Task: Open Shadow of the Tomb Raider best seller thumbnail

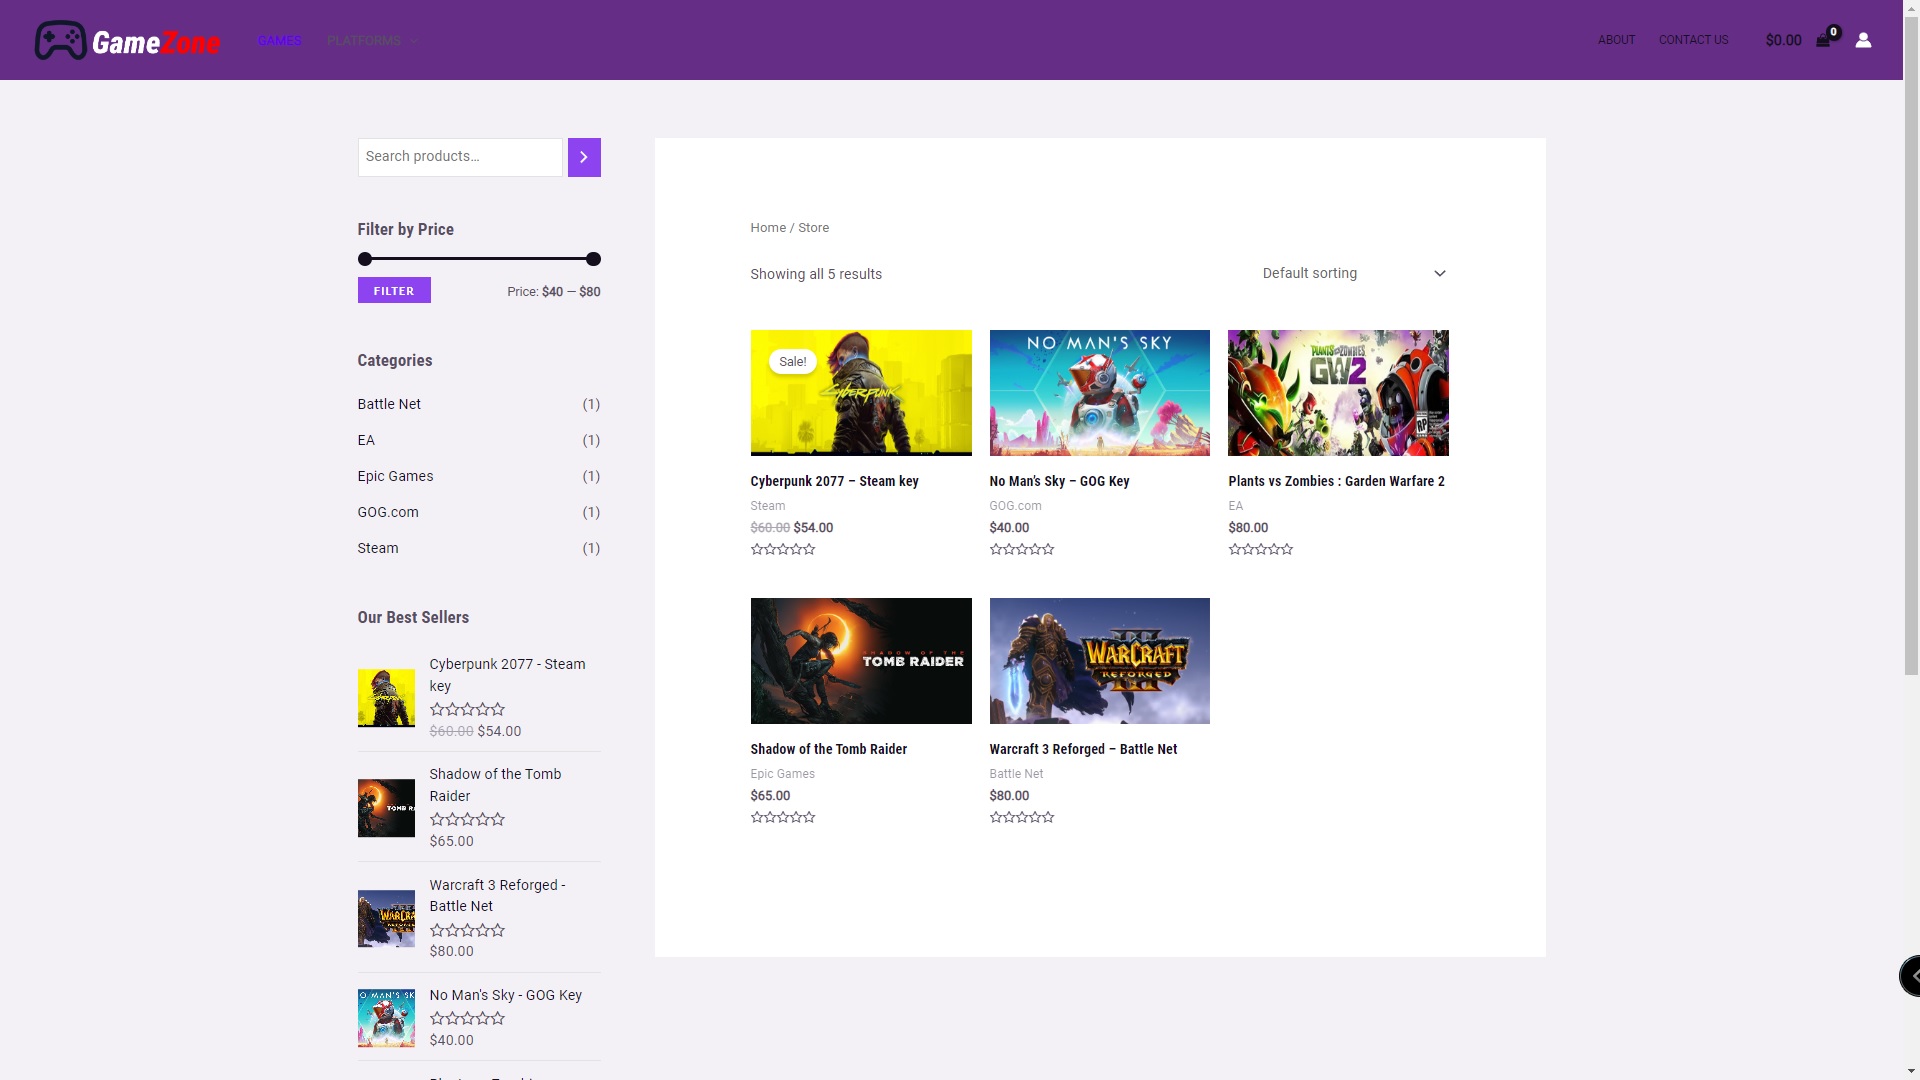Action: tap(386, 808)
